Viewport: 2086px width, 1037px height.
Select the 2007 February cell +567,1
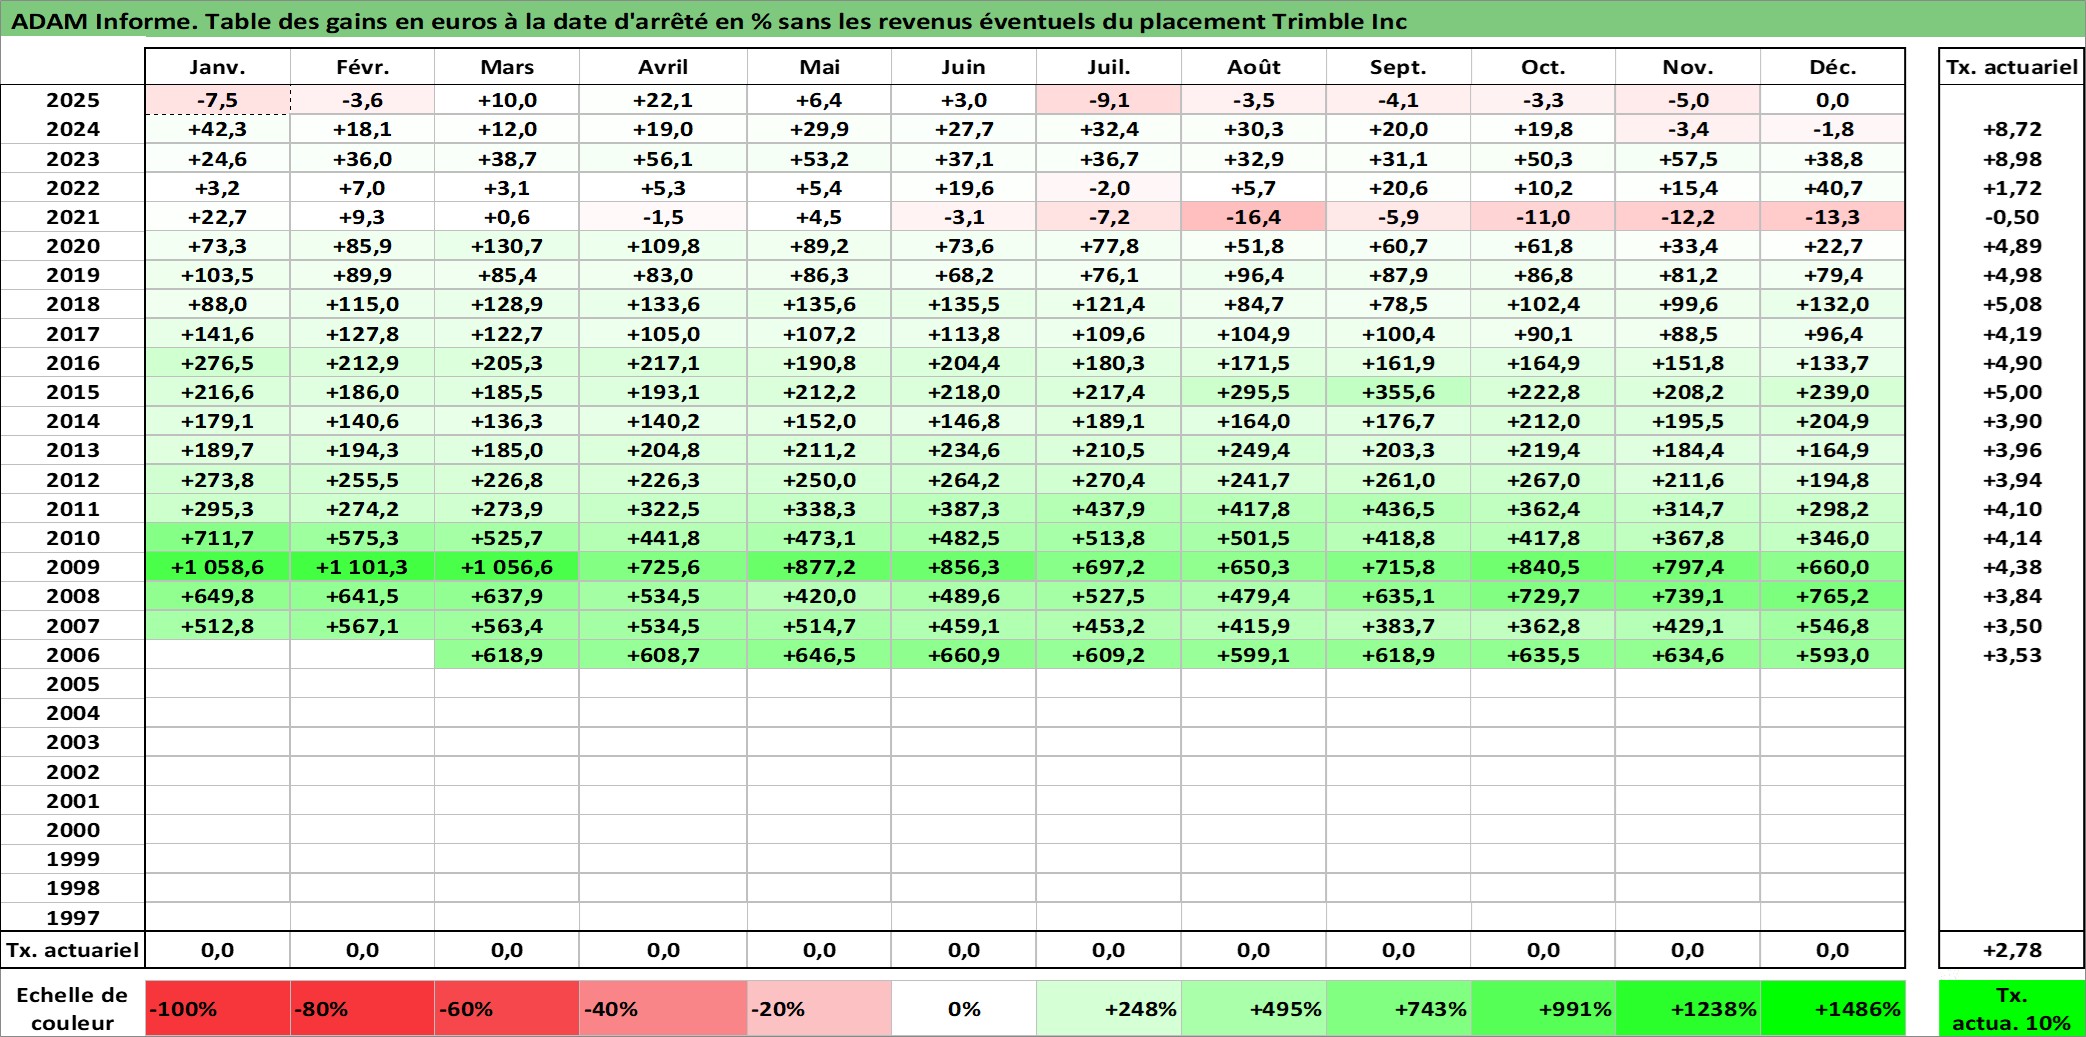pos(362,626)
